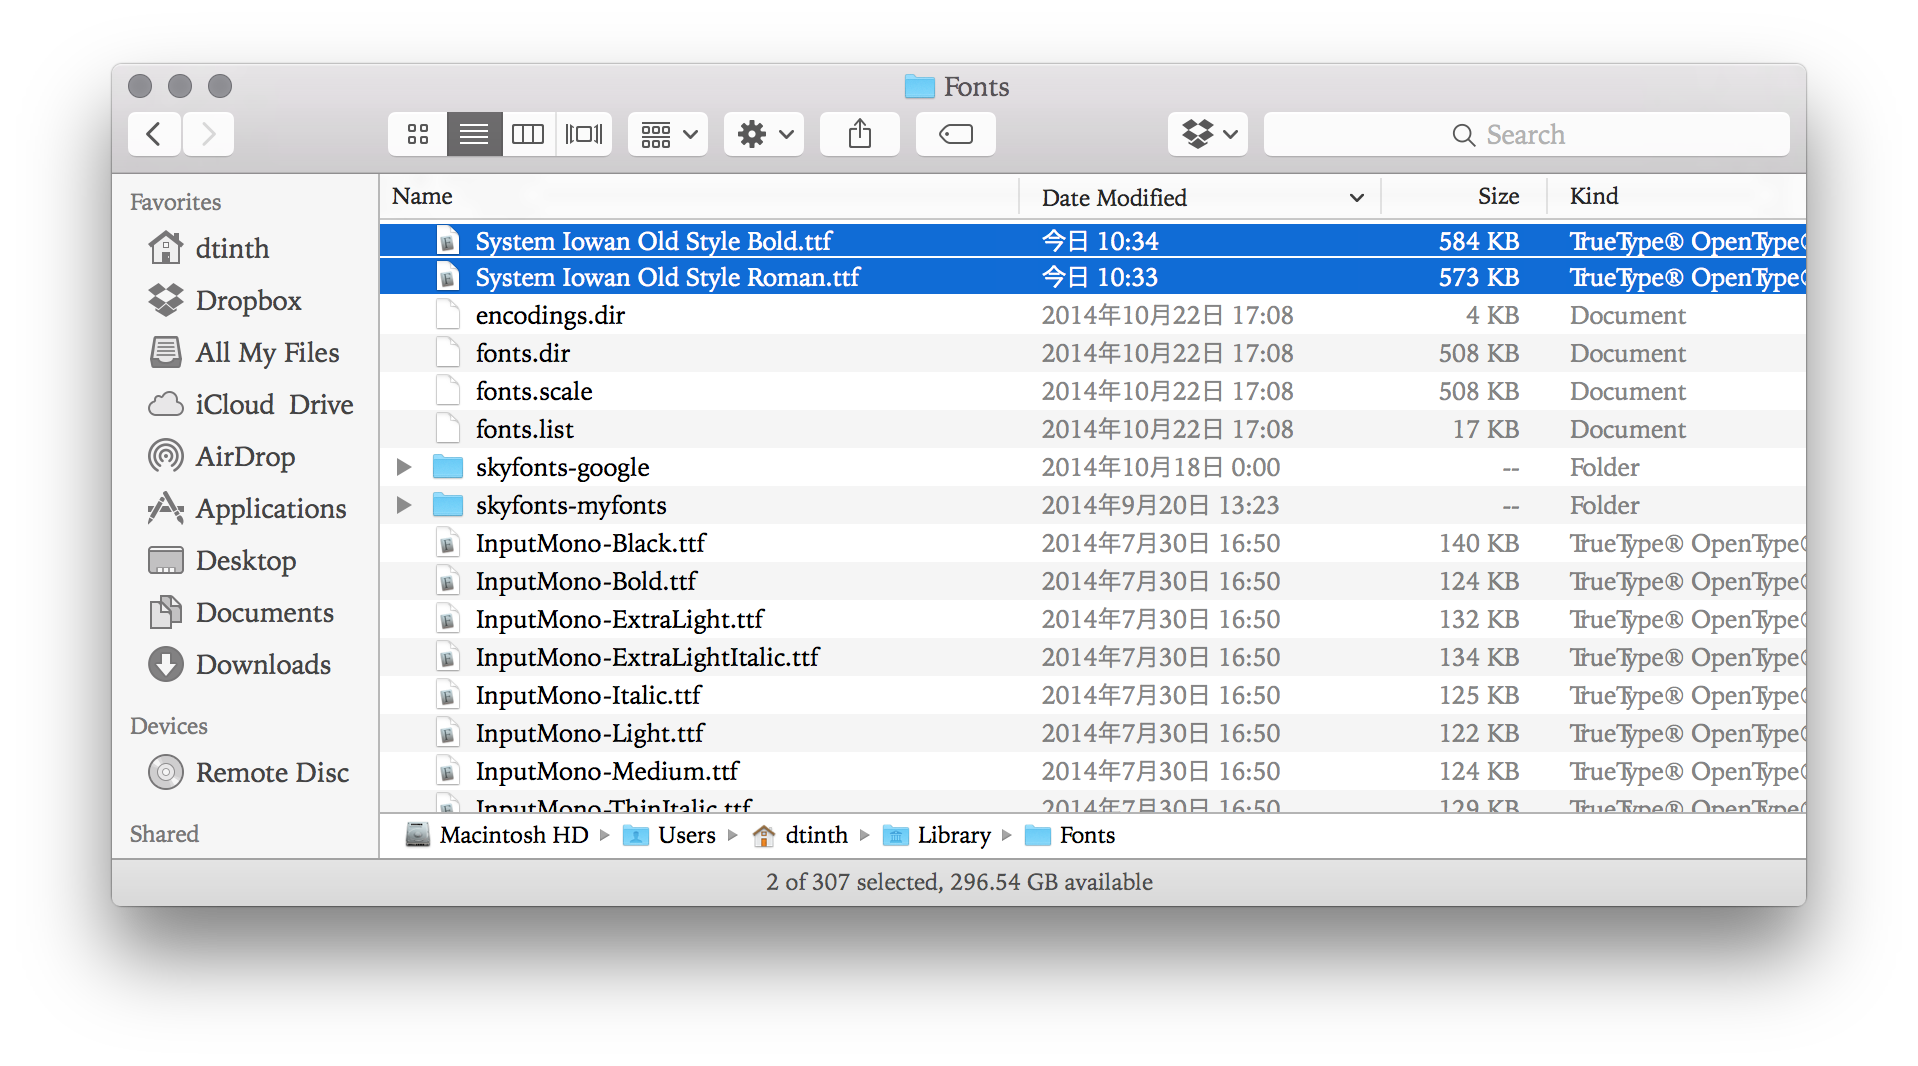Select the fonts.dir file
The height and width of the screenshot is (1066, 1918).
[1093, 353]
